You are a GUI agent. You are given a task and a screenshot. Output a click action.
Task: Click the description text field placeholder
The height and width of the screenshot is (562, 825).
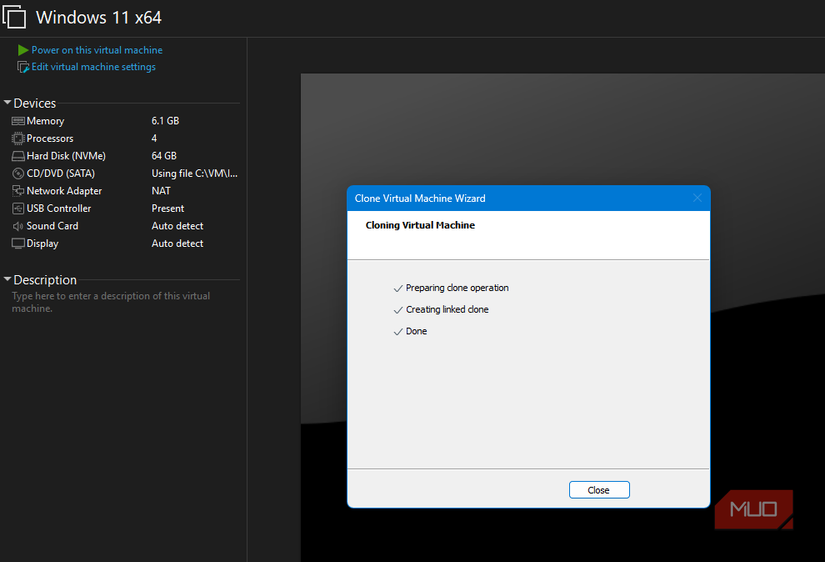point(111,302)
